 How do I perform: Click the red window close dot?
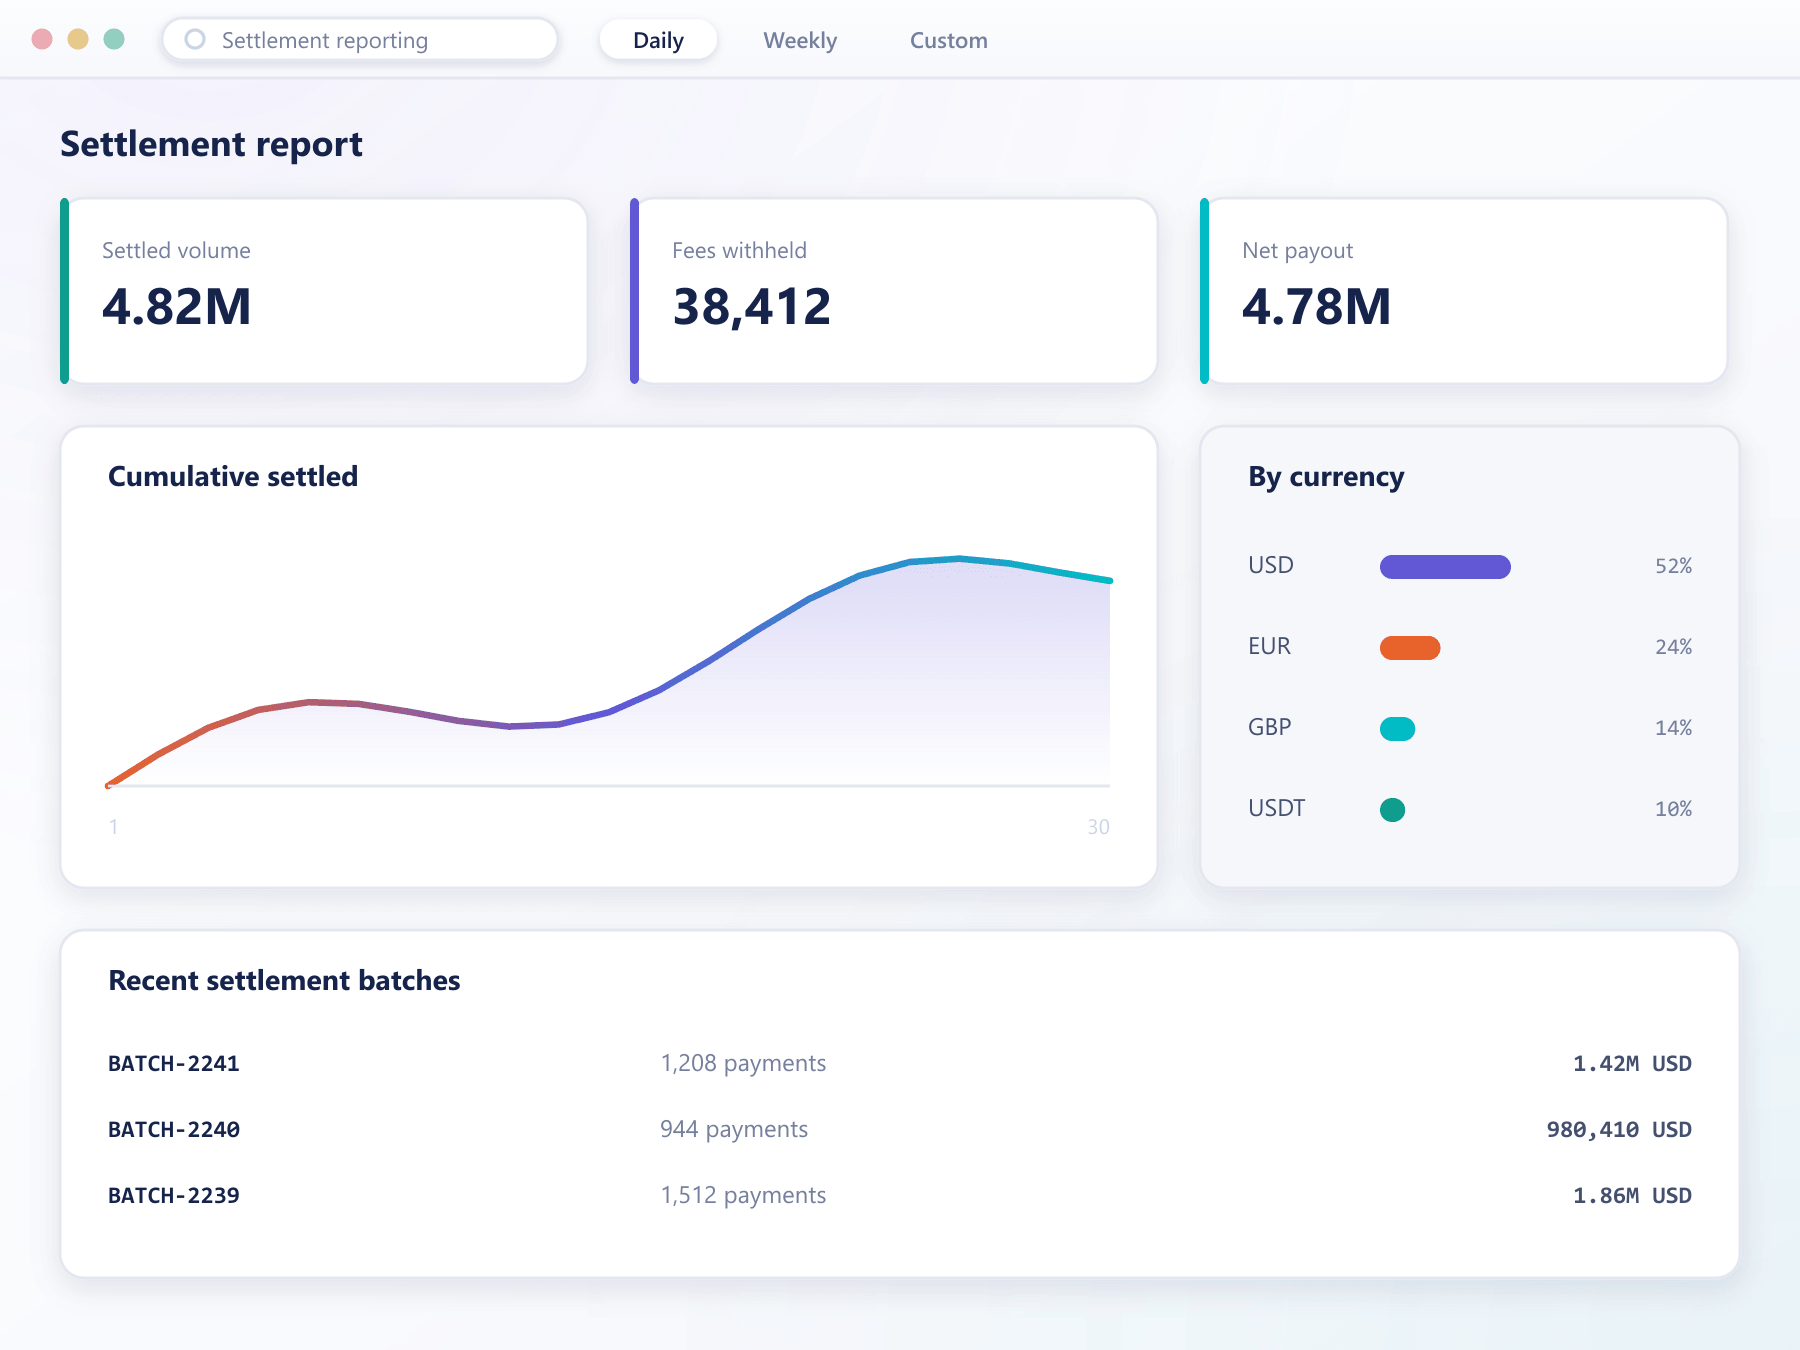click(x=42, y=39)
